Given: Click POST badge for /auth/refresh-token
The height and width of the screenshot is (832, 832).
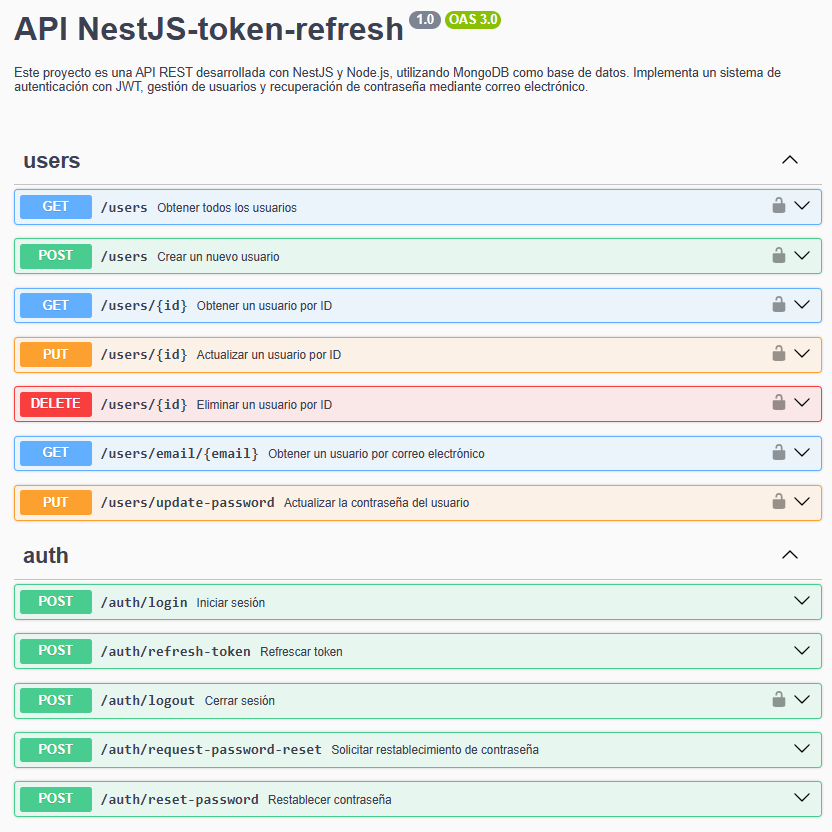Looking at the screenshot, I should pos(56,651).
